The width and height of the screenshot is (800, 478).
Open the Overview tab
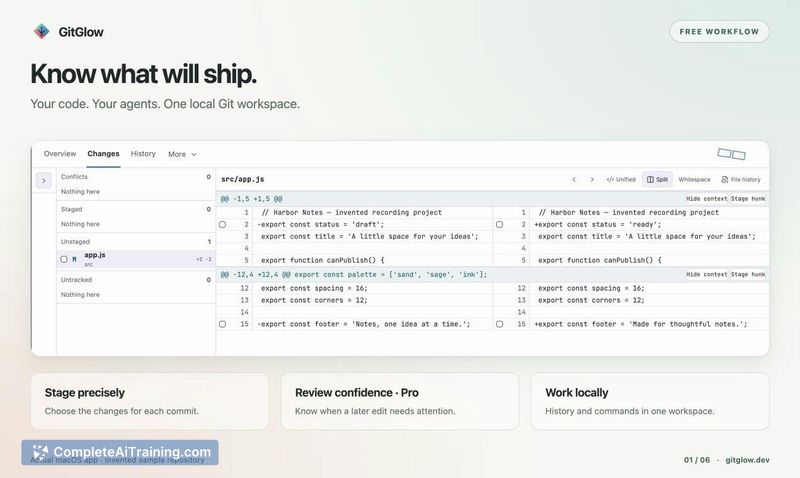click(60, 154)
